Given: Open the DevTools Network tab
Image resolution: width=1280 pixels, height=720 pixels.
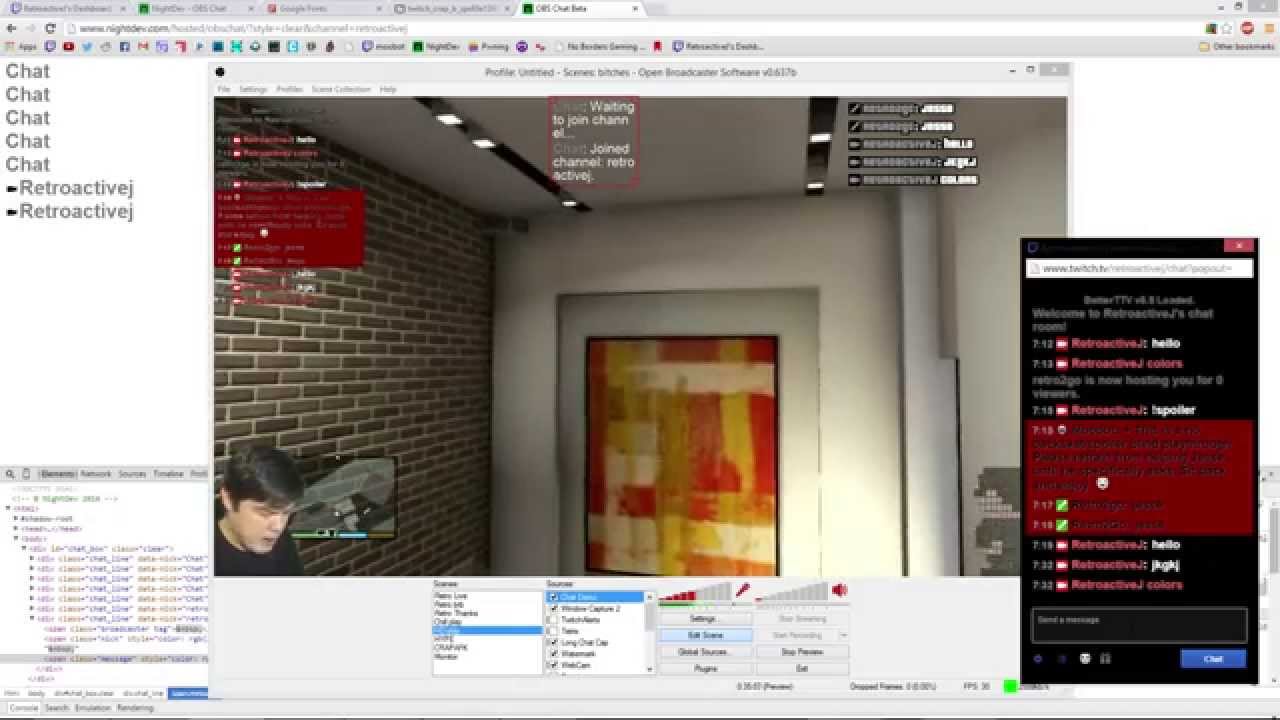Looking at the screenshot, I should 96,473.
